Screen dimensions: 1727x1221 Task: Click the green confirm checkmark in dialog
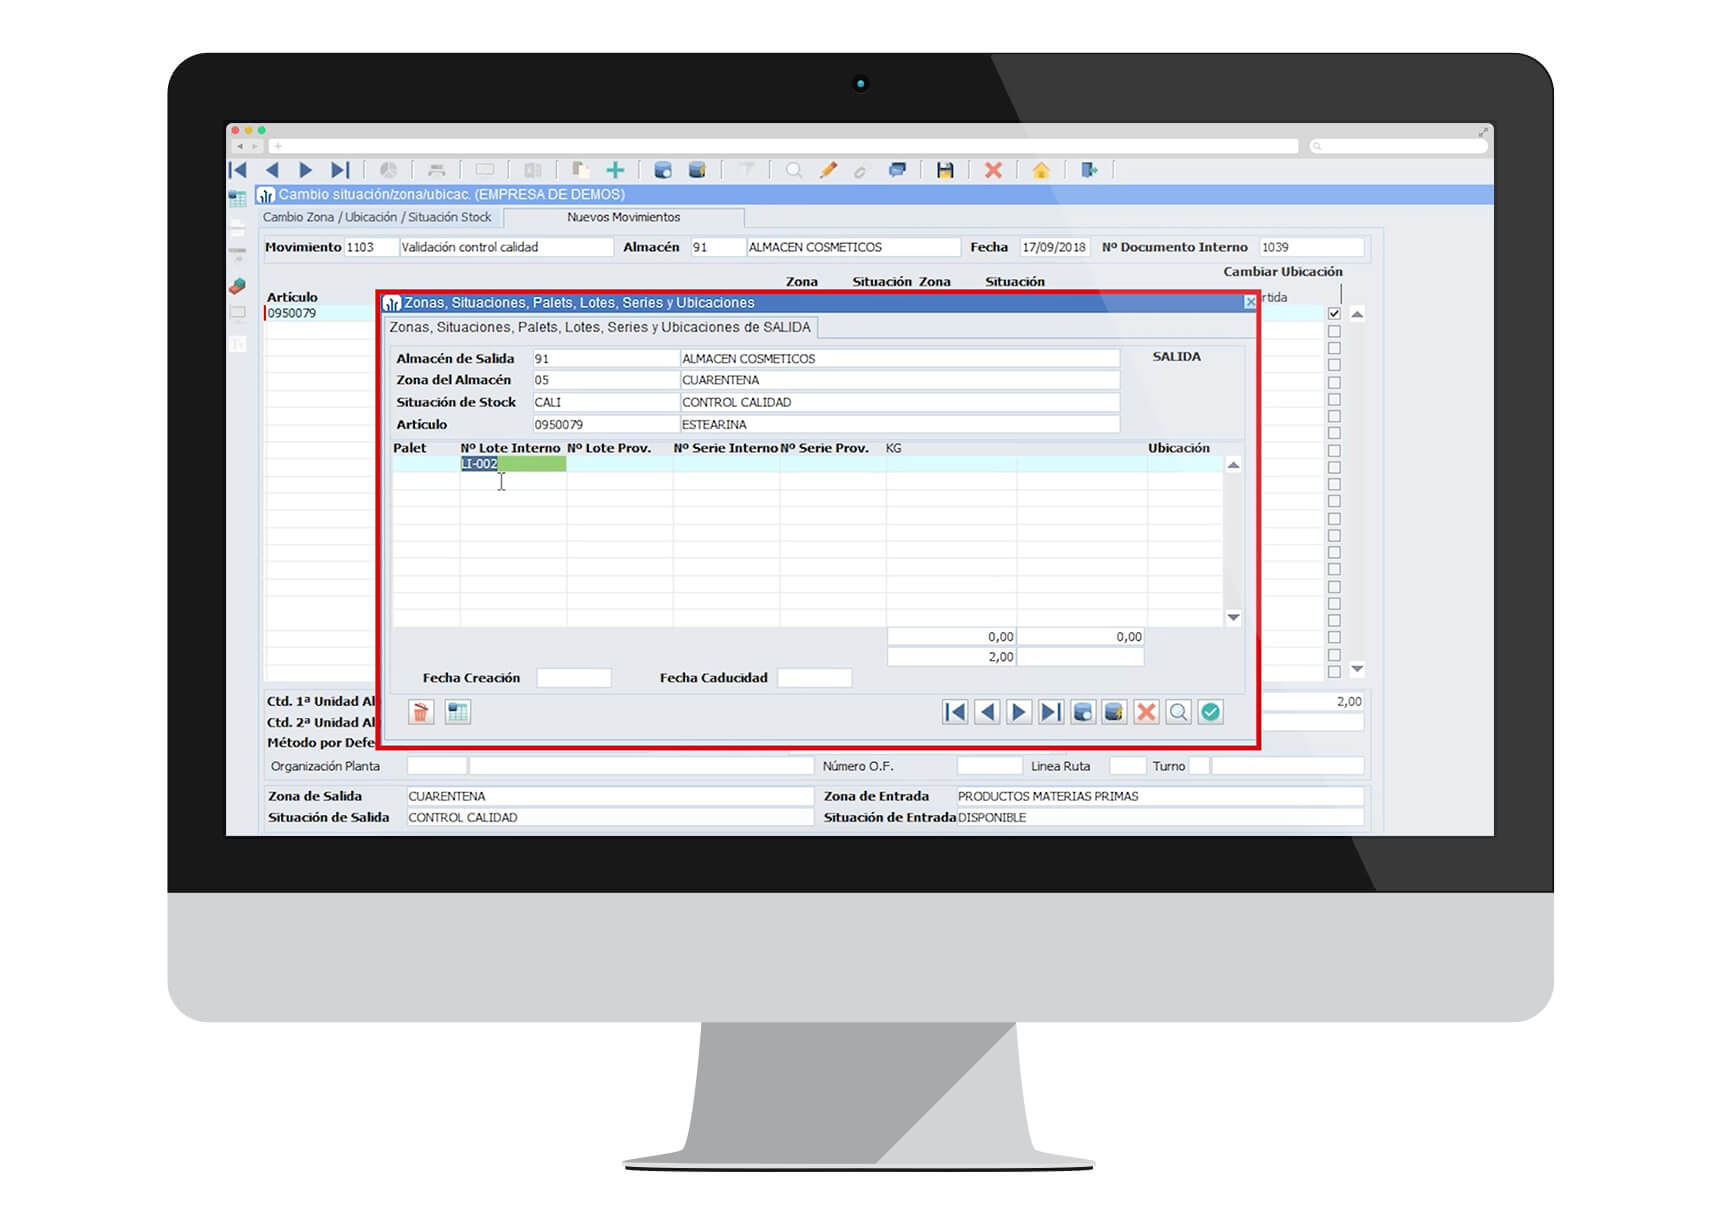point(1210,712)
